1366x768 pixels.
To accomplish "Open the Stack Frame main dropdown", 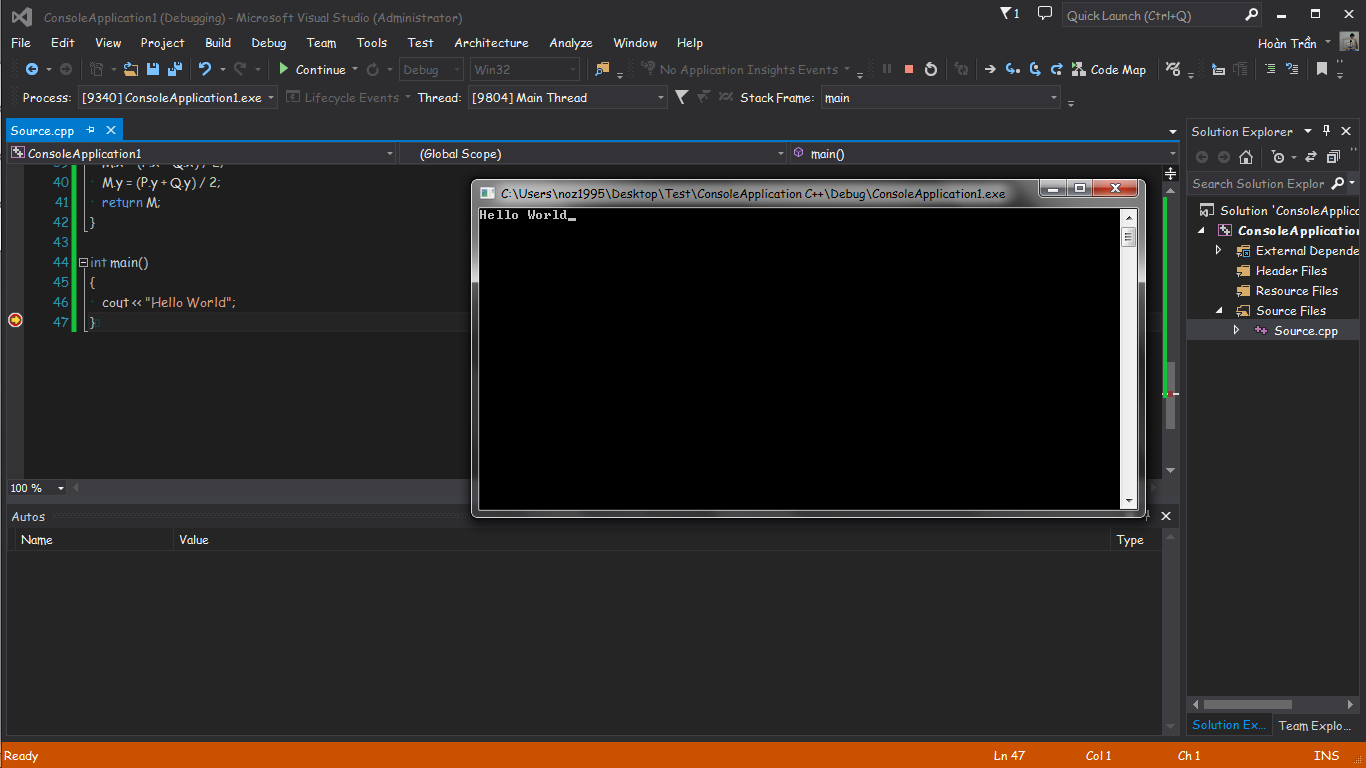I will [1054, 98].
